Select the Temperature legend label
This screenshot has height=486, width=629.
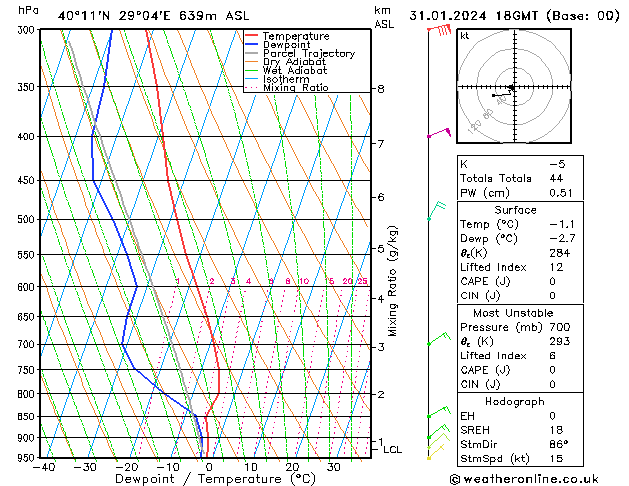296,36
